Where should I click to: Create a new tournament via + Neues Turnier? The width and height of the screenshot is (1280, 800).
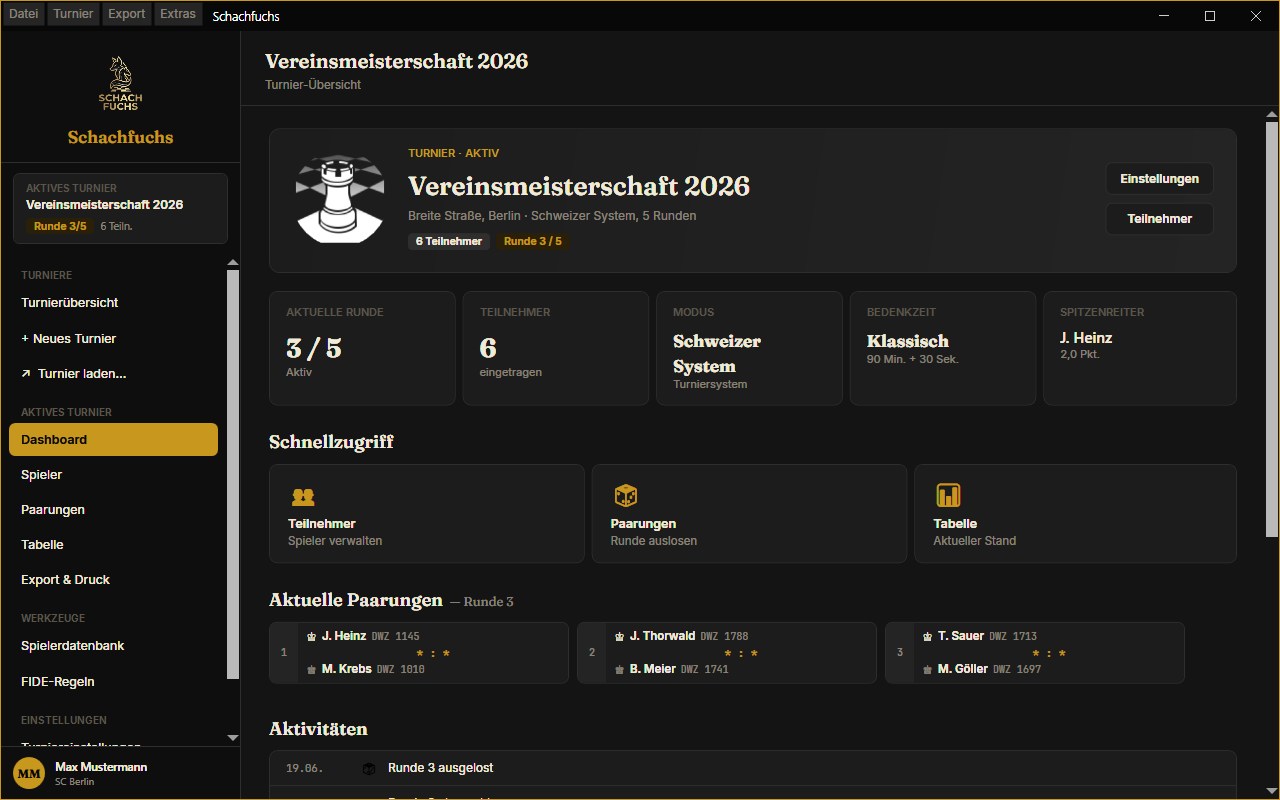[113, 338]
